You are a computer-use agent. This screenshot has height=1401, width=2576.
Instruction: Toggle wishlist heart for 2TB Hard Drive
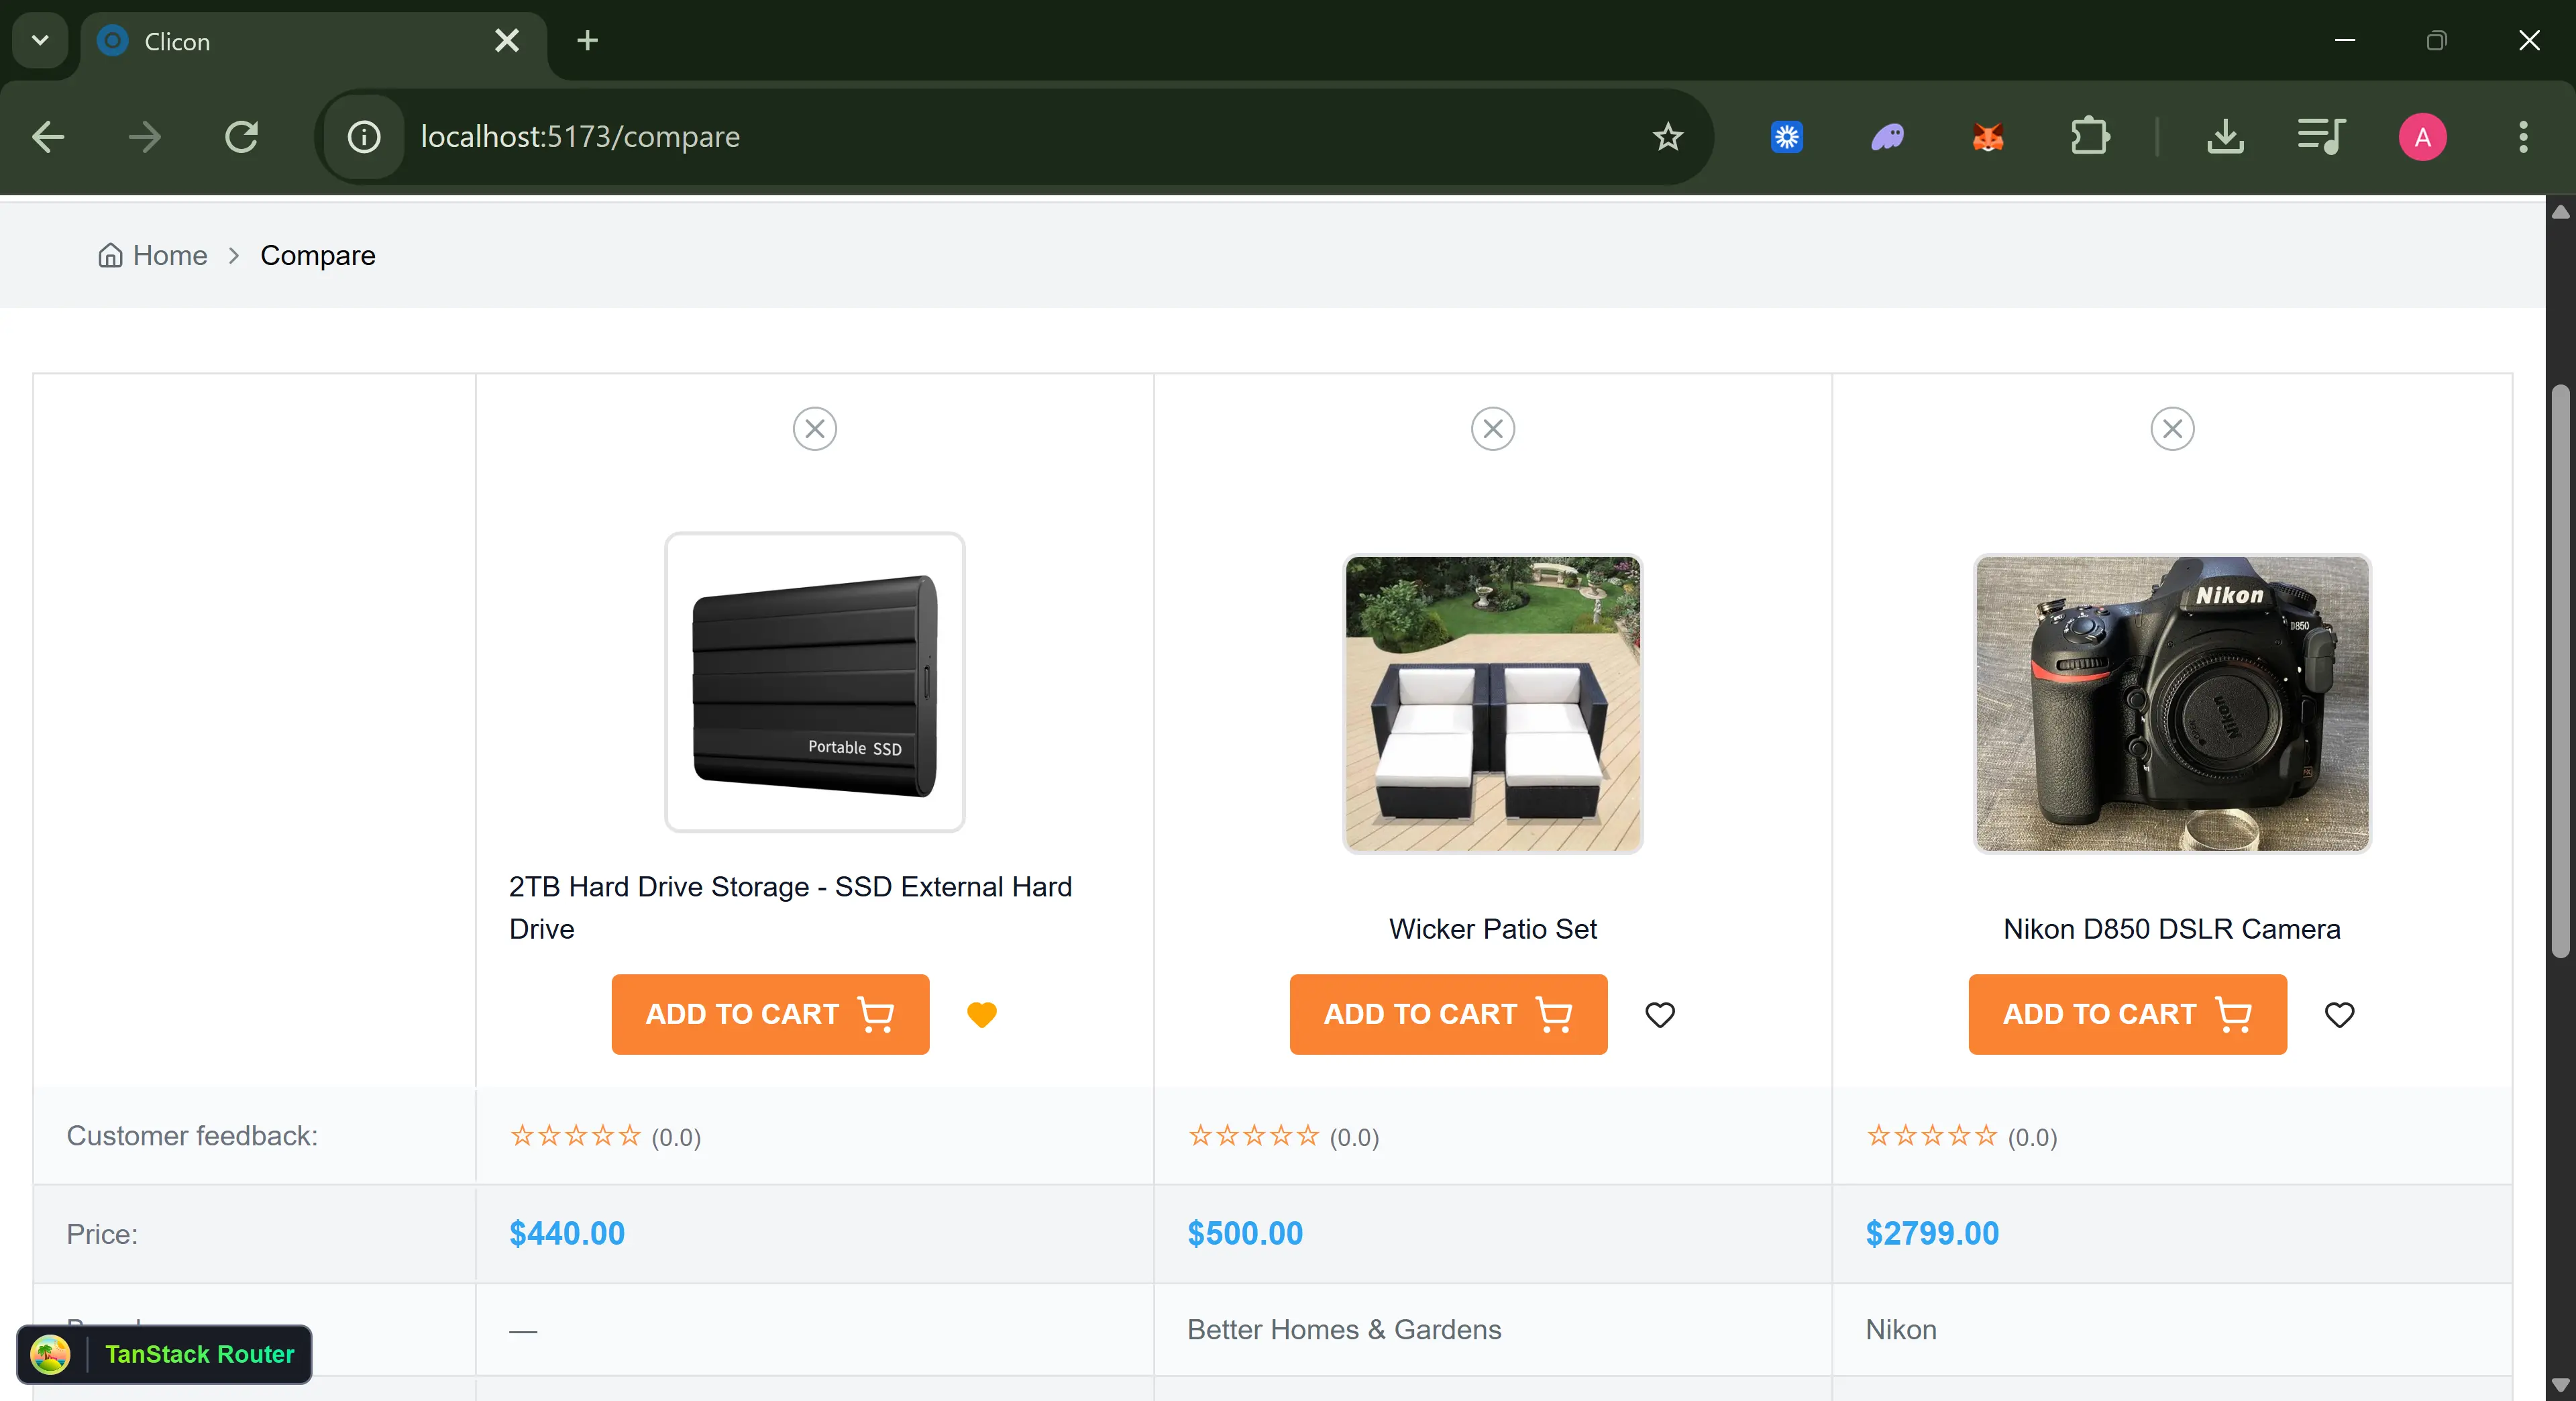click(982, 1014)
